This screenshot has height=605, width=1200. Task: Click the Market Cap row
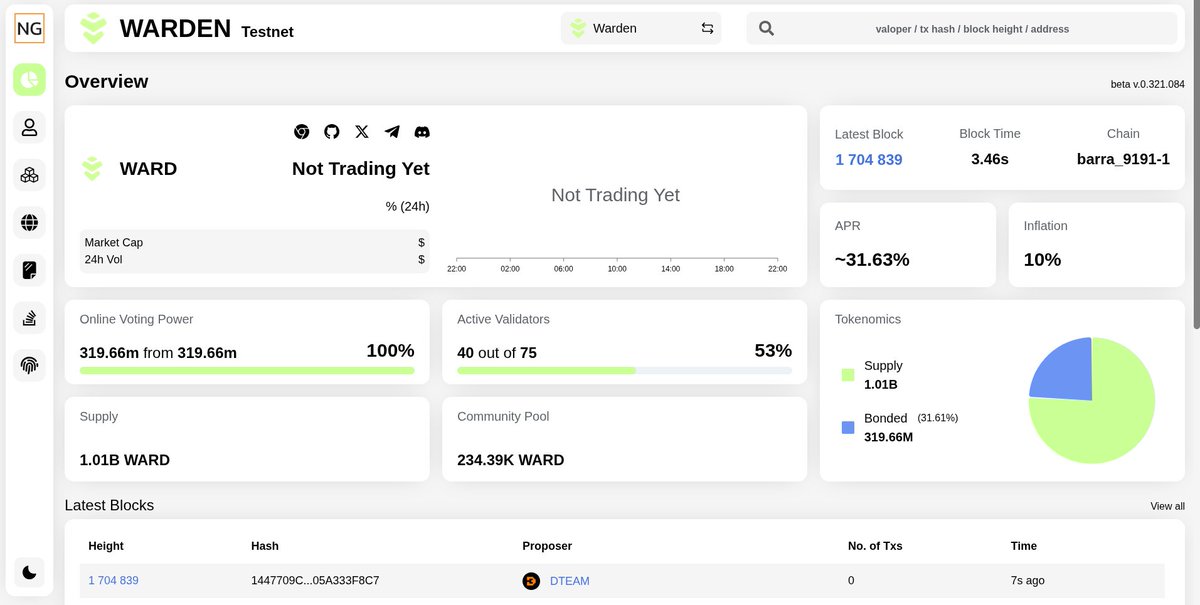(255, 242)
